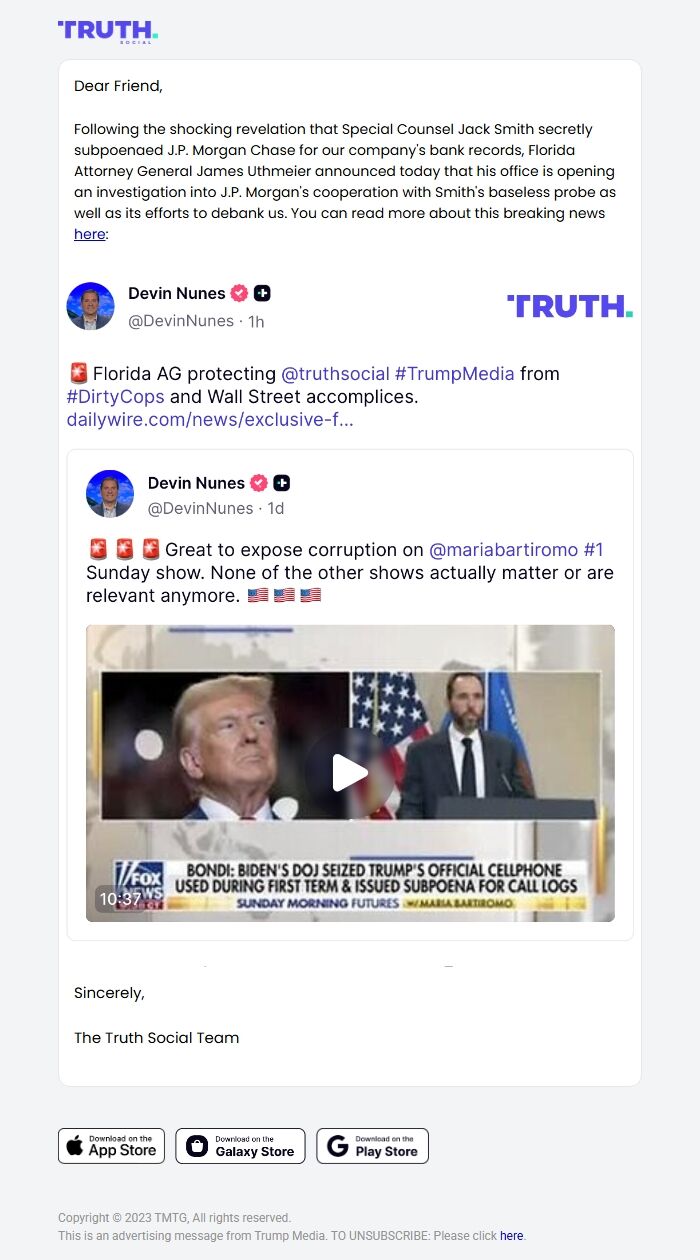700x1260 pixels.
Task: Open the @mariabartiromo mention
Action: pos(503,549)
